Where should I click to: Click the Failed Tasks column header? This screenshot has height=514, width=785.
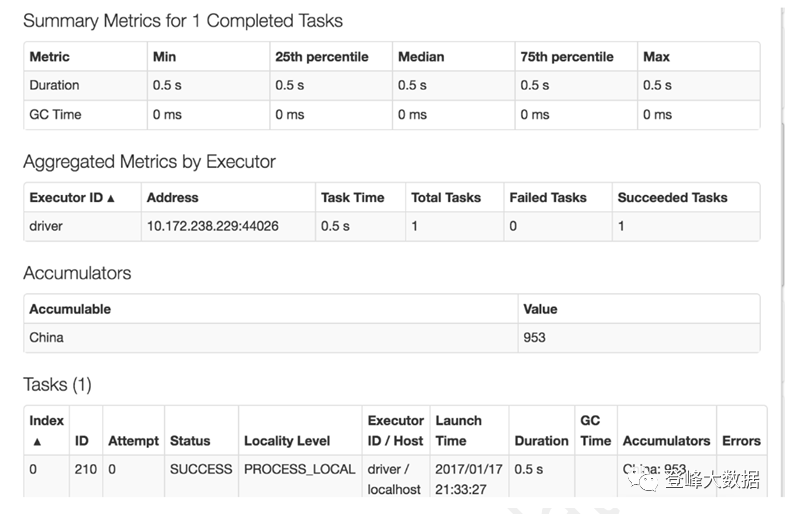pyautogui.click(x=548, y=198)
